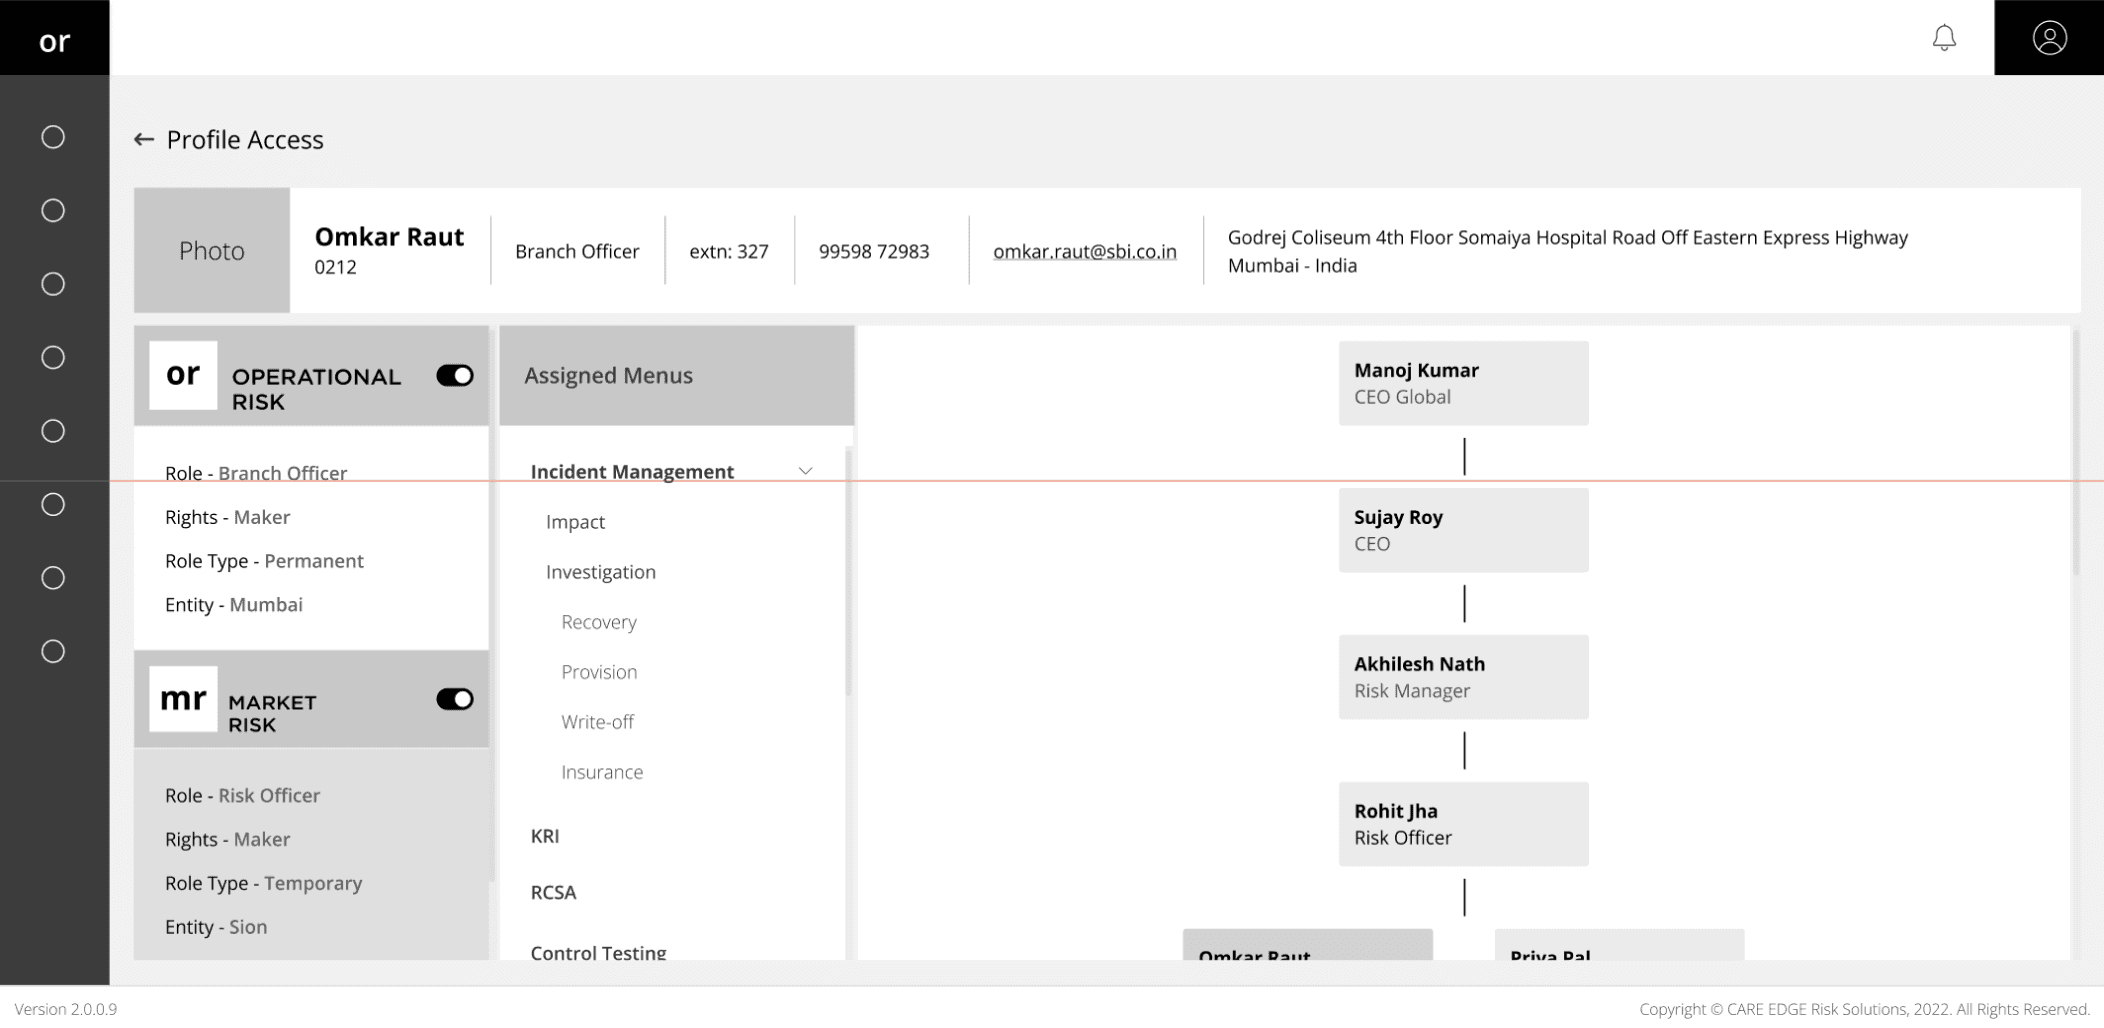Click the Version 2.0.0.9 footer text
Screen dimensions: 2104x1028
point(66,1009)
